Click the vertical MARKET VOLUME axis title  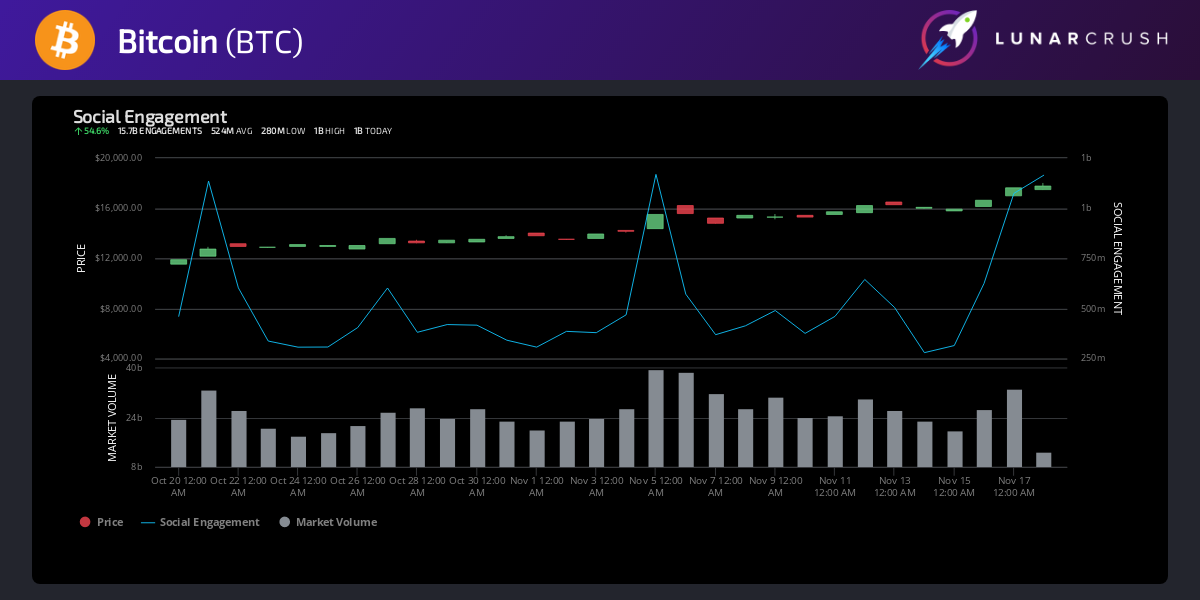pyautogui.click(x=113, y=418)
